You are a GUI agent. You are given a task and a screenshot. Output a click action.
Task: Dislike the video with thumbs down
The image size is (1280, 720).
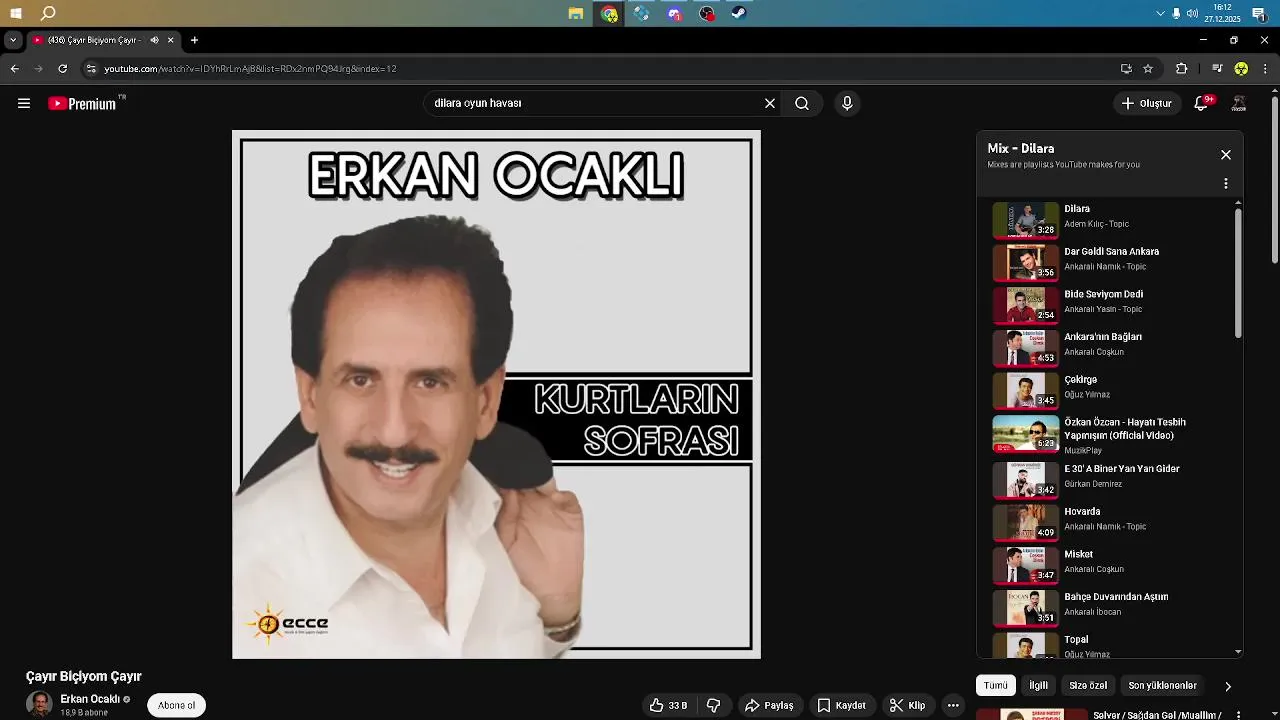713,705
